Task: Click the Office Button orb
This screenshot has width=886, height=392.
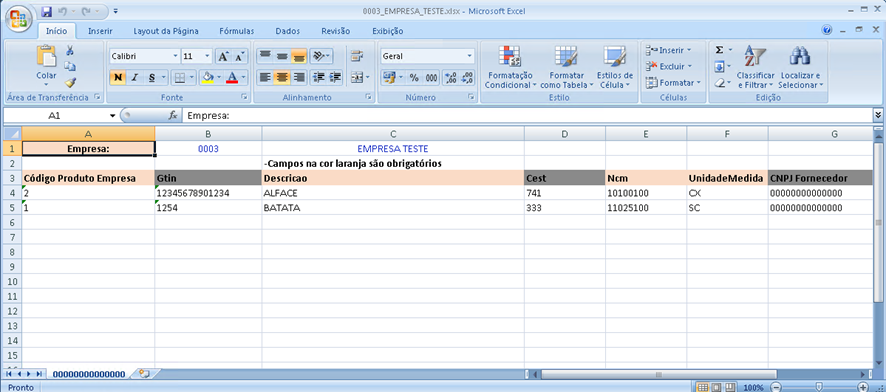Action: 18,19
